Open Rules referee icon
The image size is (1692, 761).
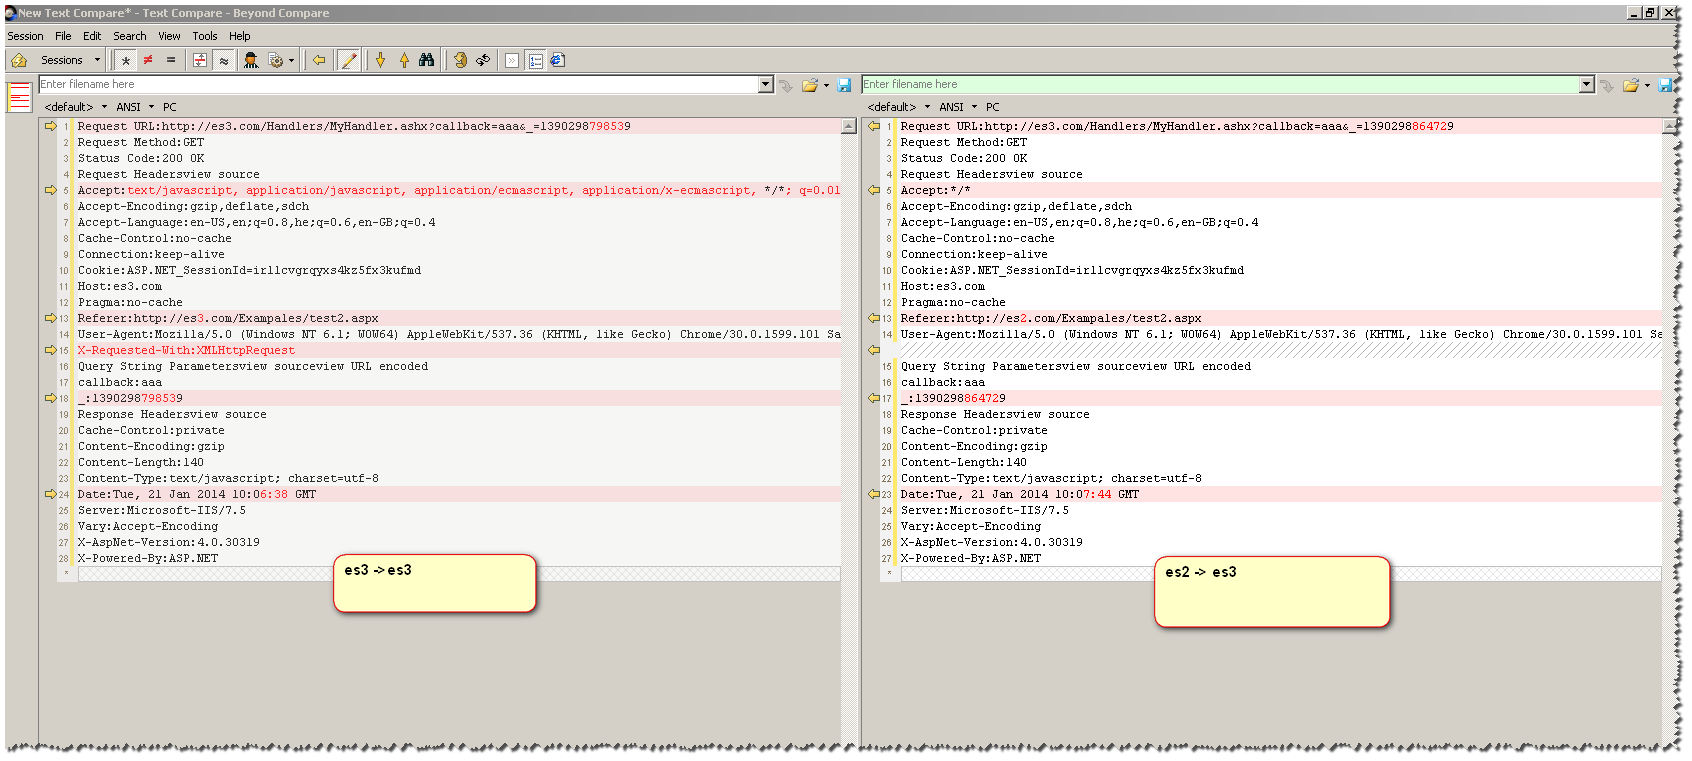(x=251, y=60)
